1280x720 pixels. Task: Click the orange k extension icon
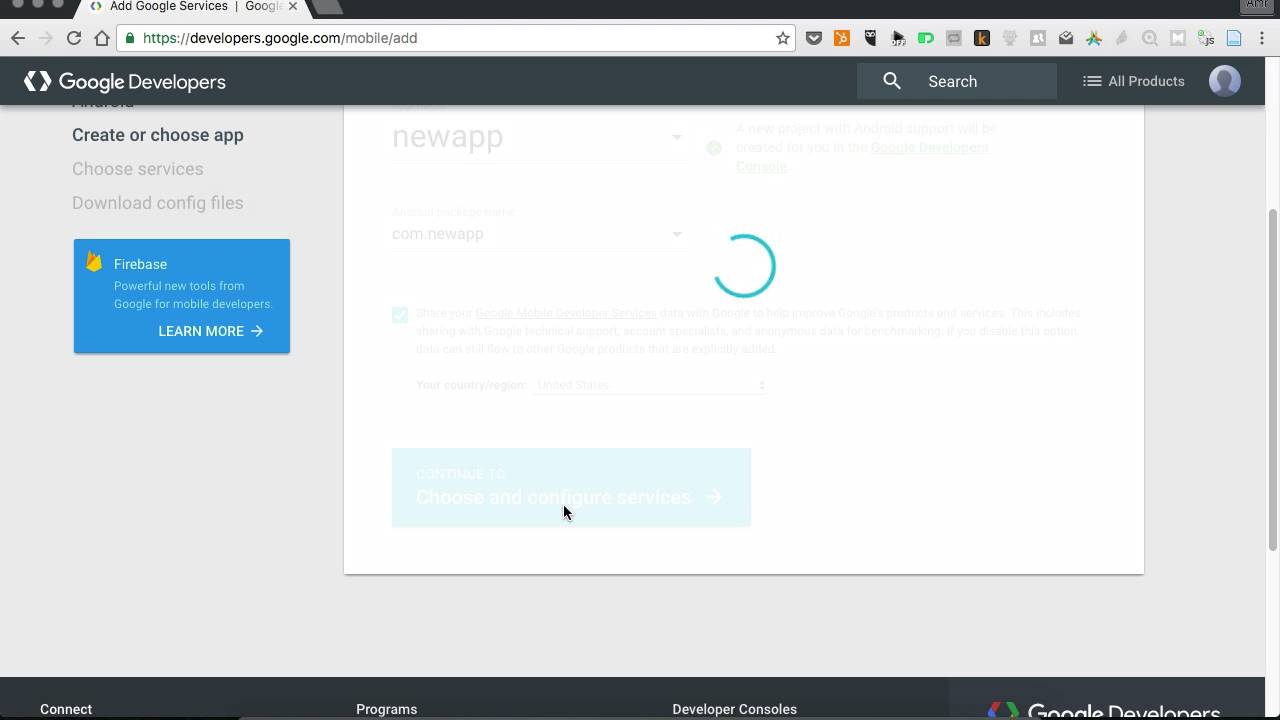click(x=982, y=38)
